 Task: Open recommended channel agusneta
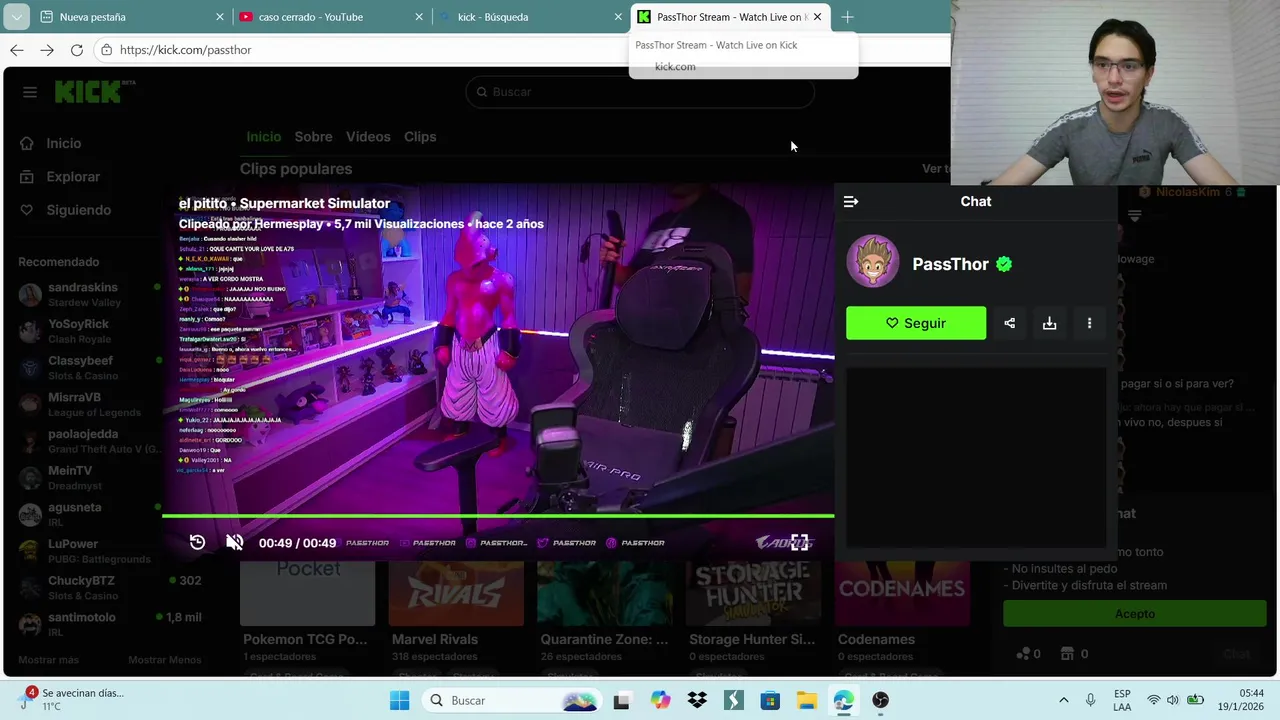point(90,514)
